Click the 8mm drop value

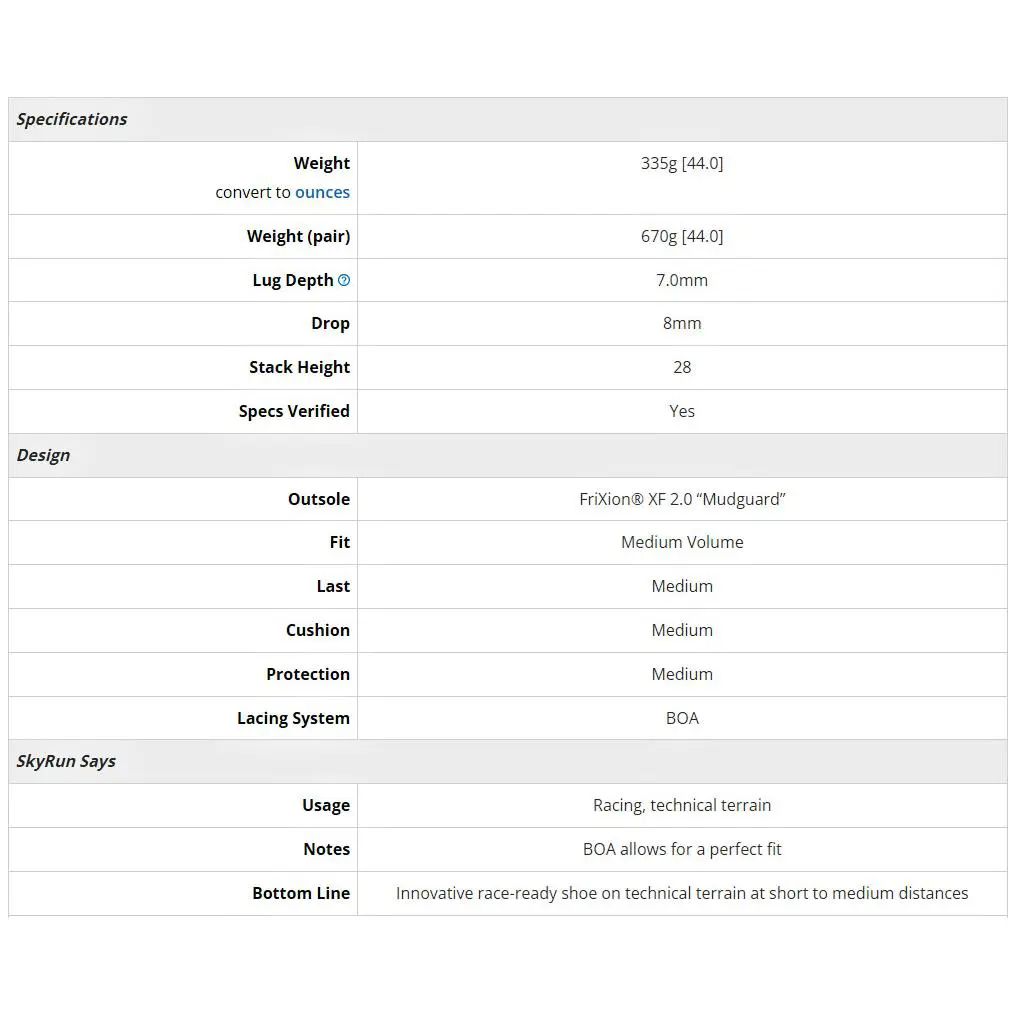point(682,323)
